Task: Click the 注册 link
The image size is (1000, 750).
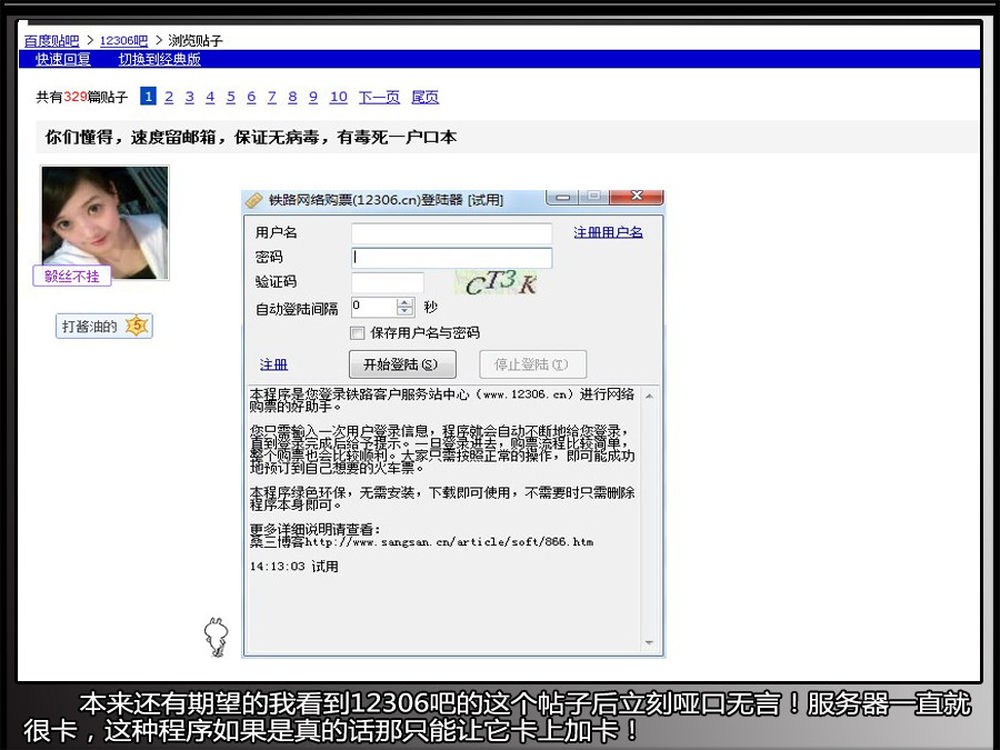Action: pyautogui.click(x=274, y=365)
